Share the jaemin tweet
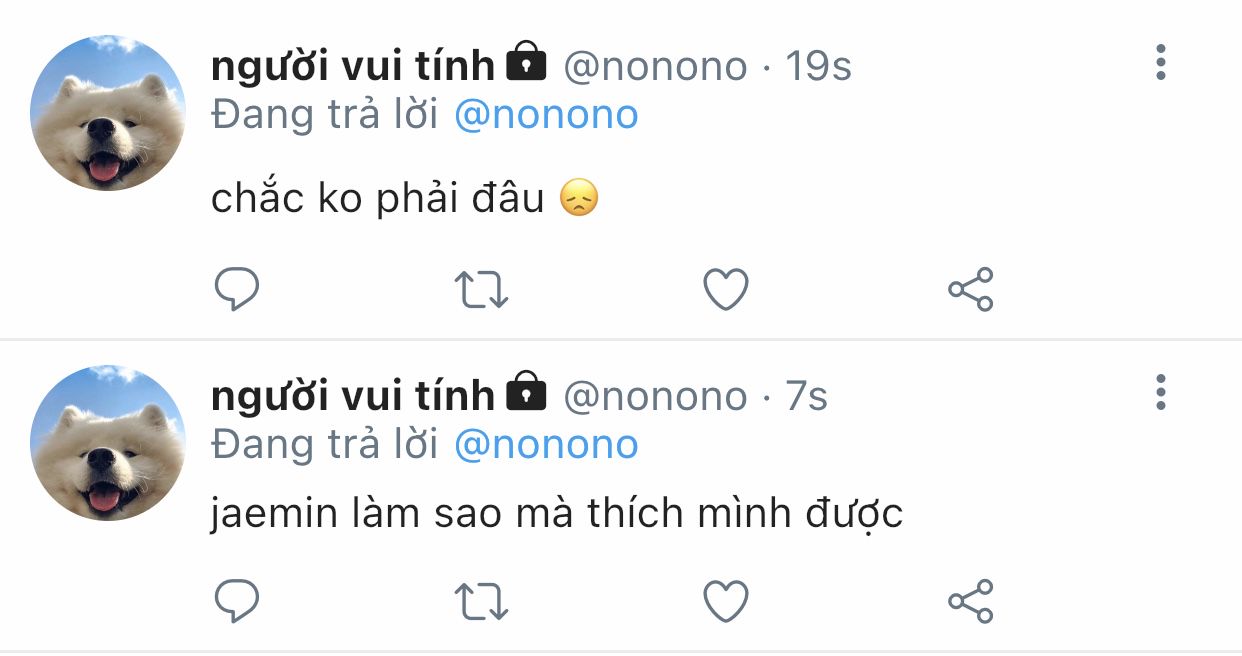 point(970,601)
